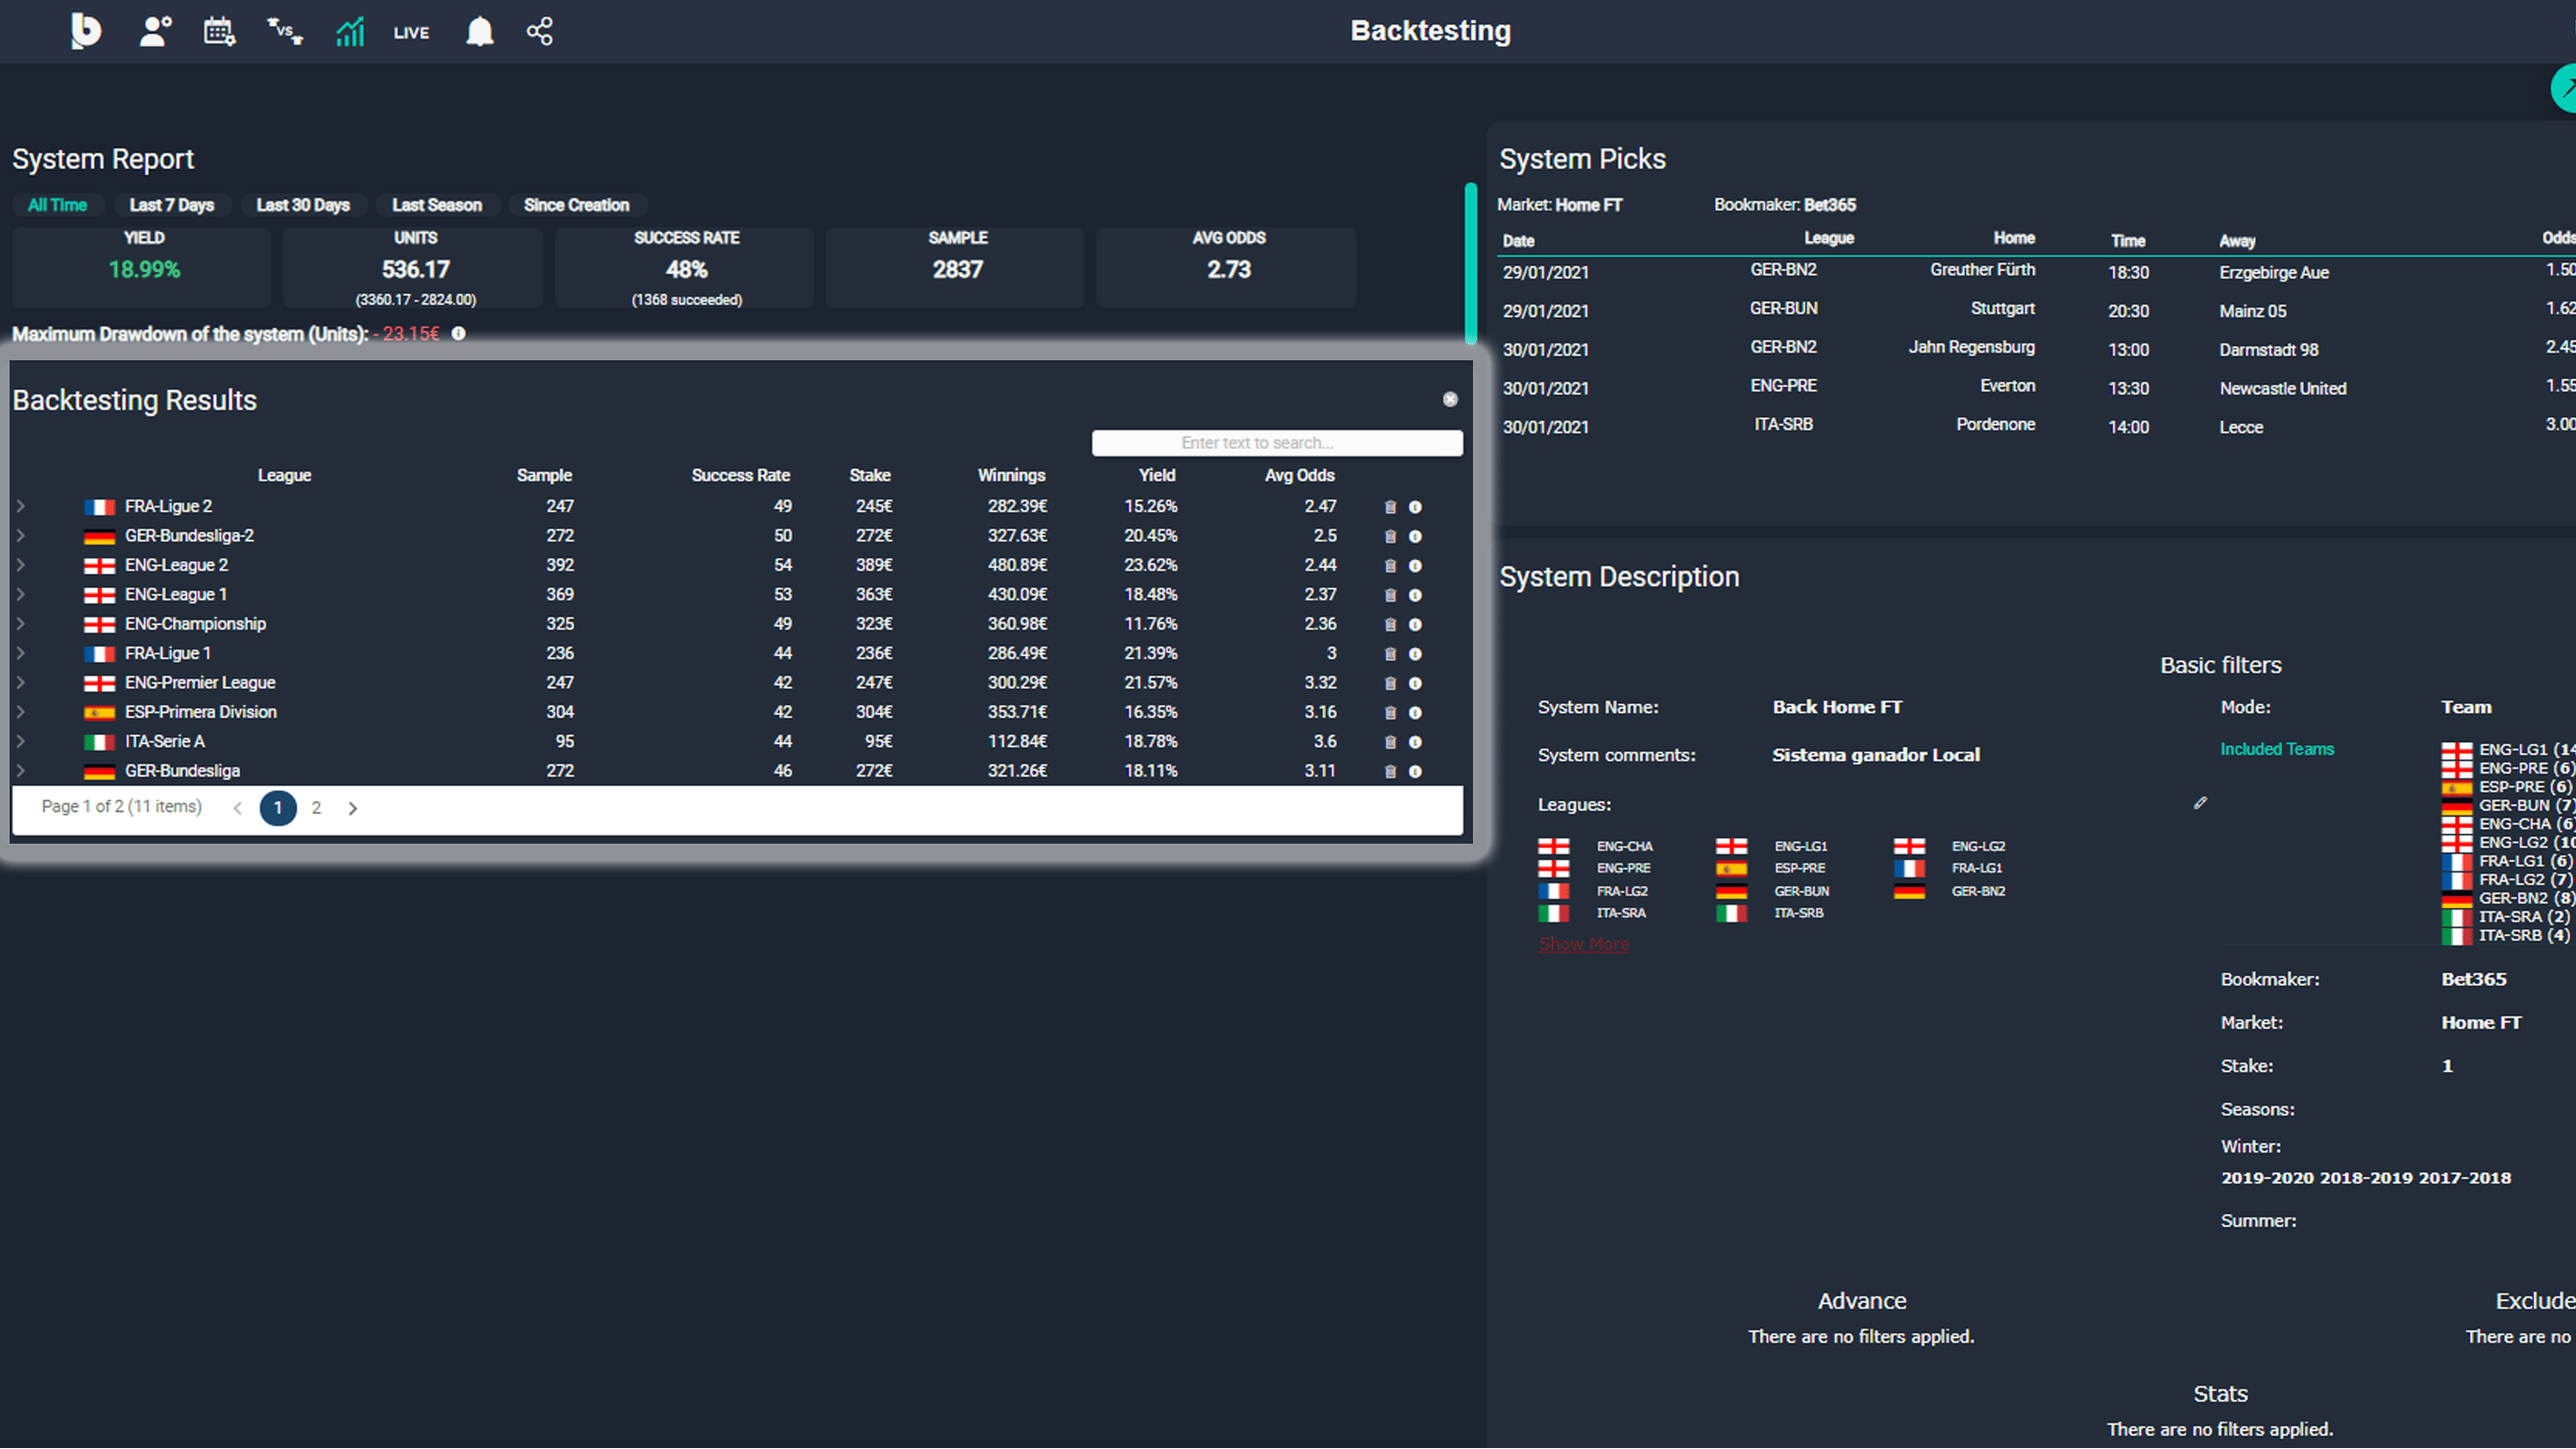Expand the ITA-Serie A league details
The image size is (2576, 1449).
tap(21, 742)
